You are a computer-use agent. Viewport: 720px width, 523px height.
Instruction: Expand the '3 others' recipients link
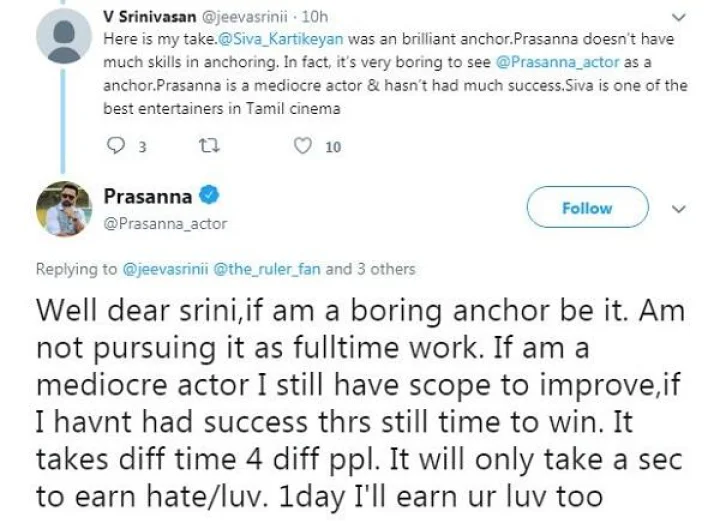[381, 268]
